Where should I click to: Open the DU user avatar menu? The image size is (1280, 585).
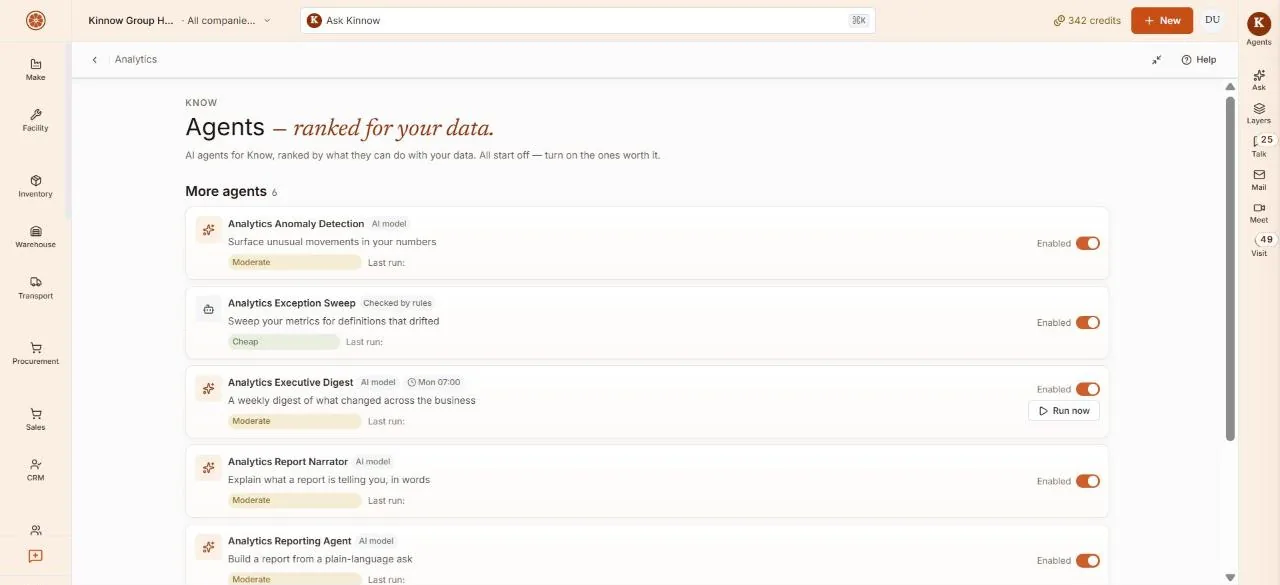(1212, 20)
